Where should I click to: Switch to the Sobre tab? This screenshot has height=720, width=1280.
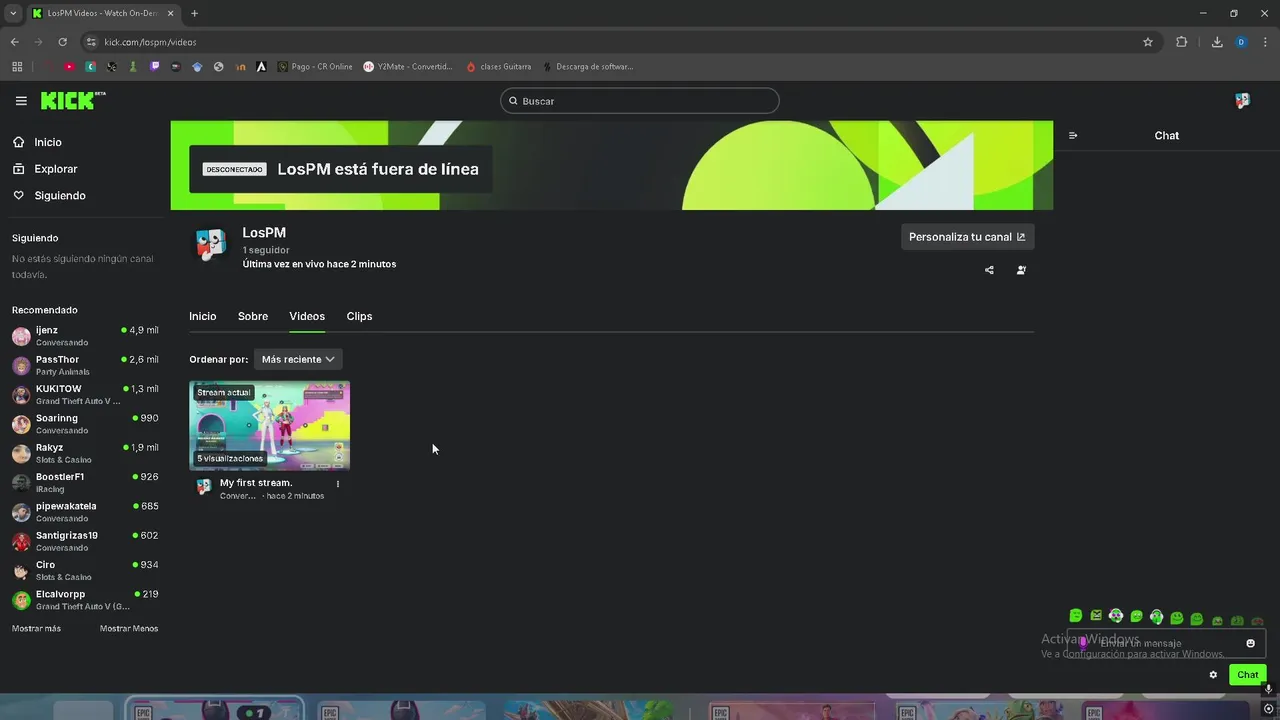pos(253,316)
